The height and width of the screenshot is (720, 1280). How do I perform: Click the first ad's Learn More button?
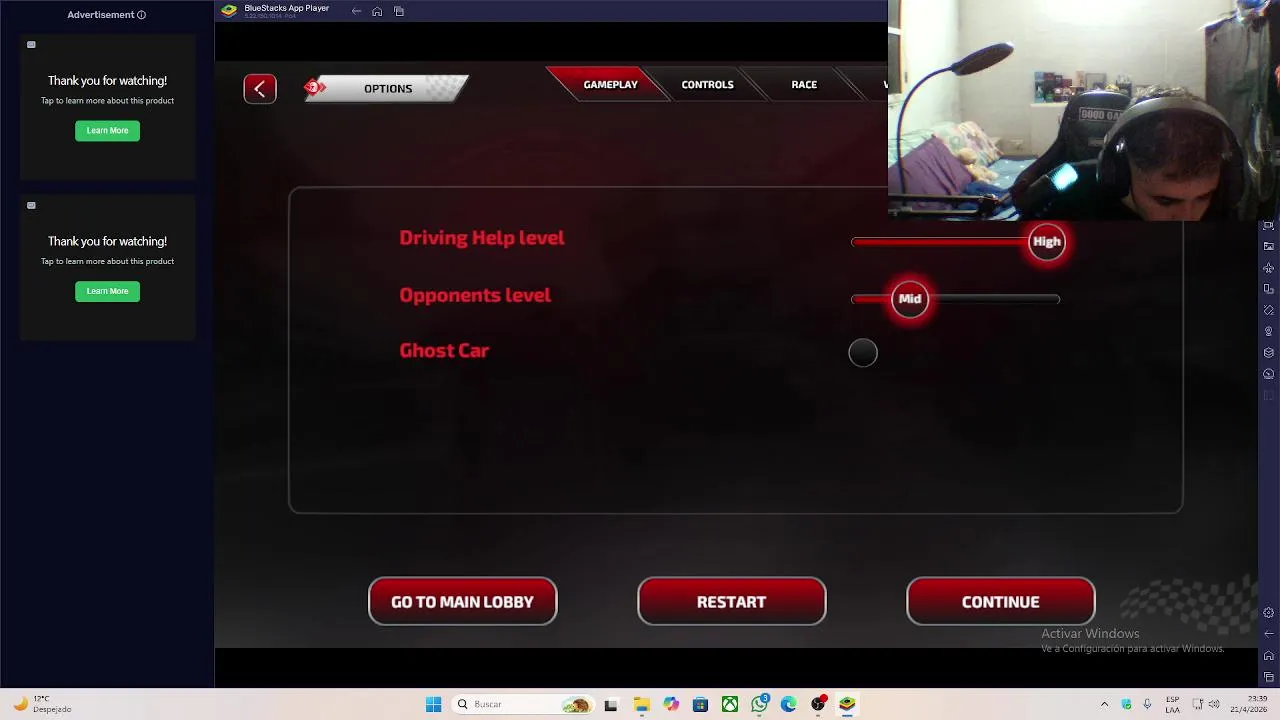(107, 130)
